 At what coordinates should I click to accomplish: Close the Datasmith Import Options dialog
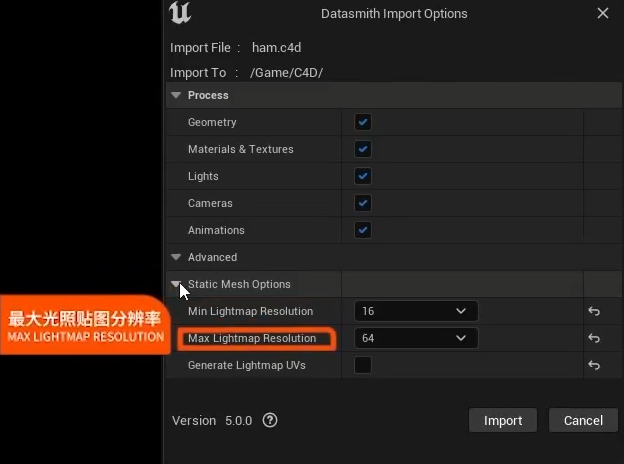click(x=603, y=13)
